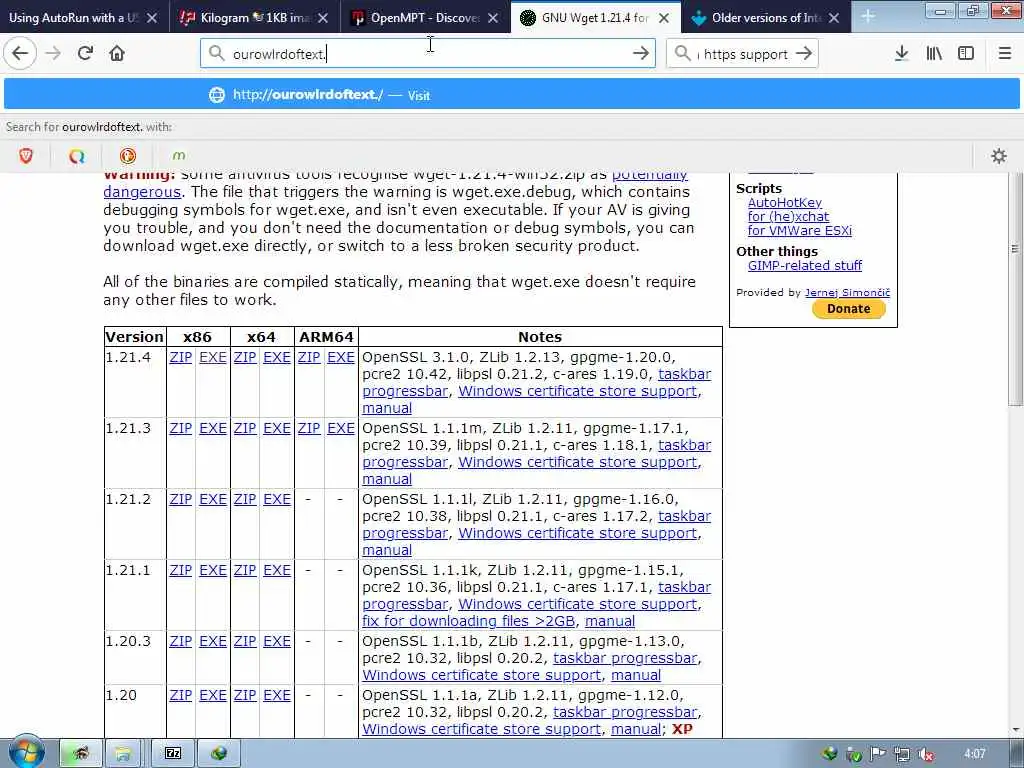Image resolution: width=1024 pixels, height=768 pixels.
Task: Open 'fix for downloading files >2GB' link
Action: pos(469,621)
